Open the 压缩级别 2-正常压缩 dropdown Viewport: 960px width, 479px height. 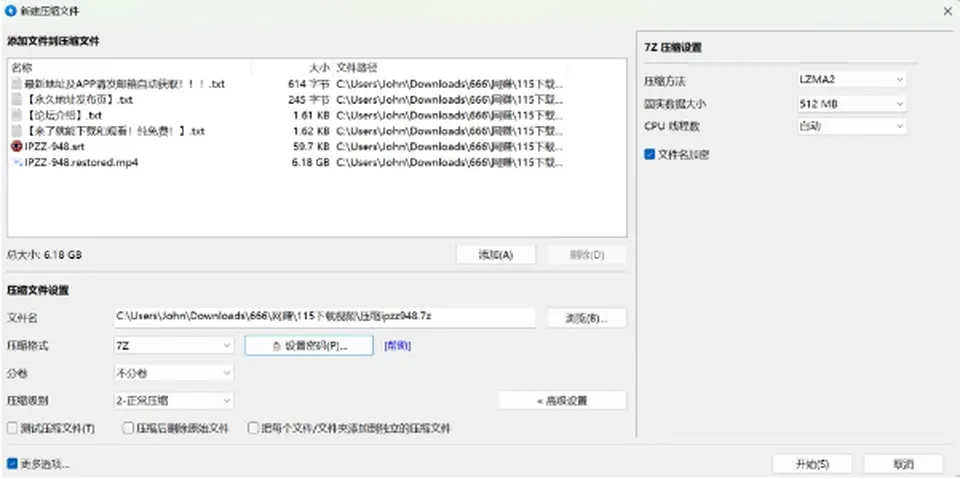tap(174, 401)
